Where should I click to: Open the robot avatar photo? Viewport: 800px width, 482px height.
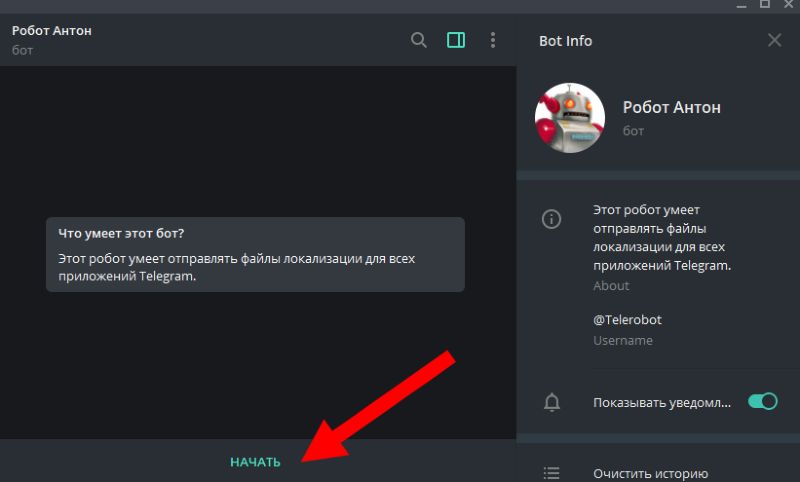(x=569, y=118)
